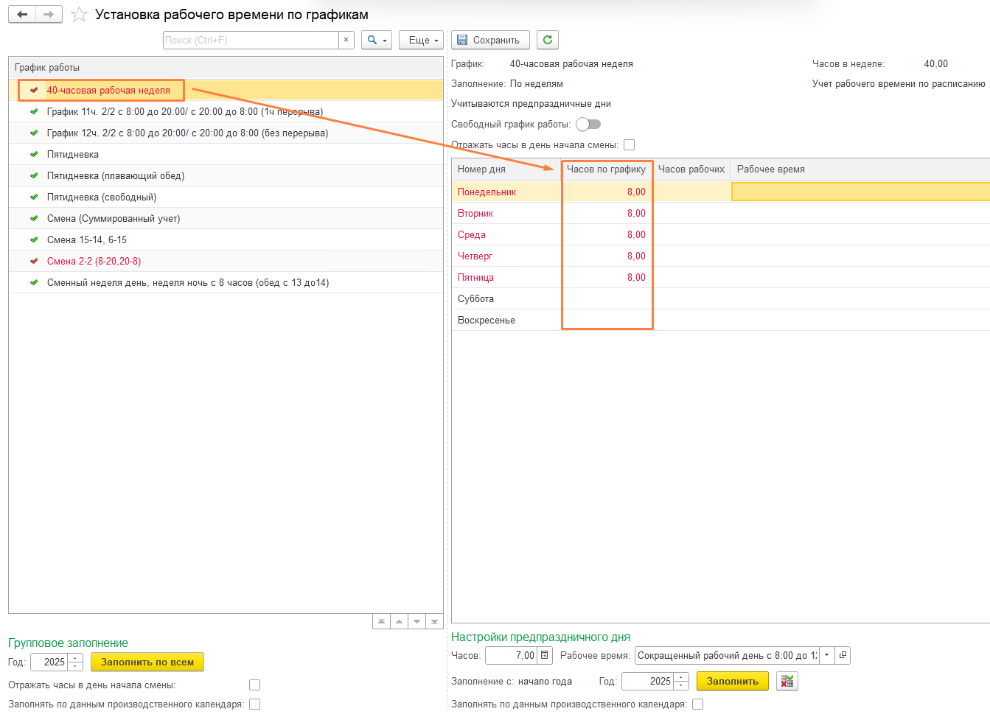Select the Пятидневка schedule row

point(73,155)
